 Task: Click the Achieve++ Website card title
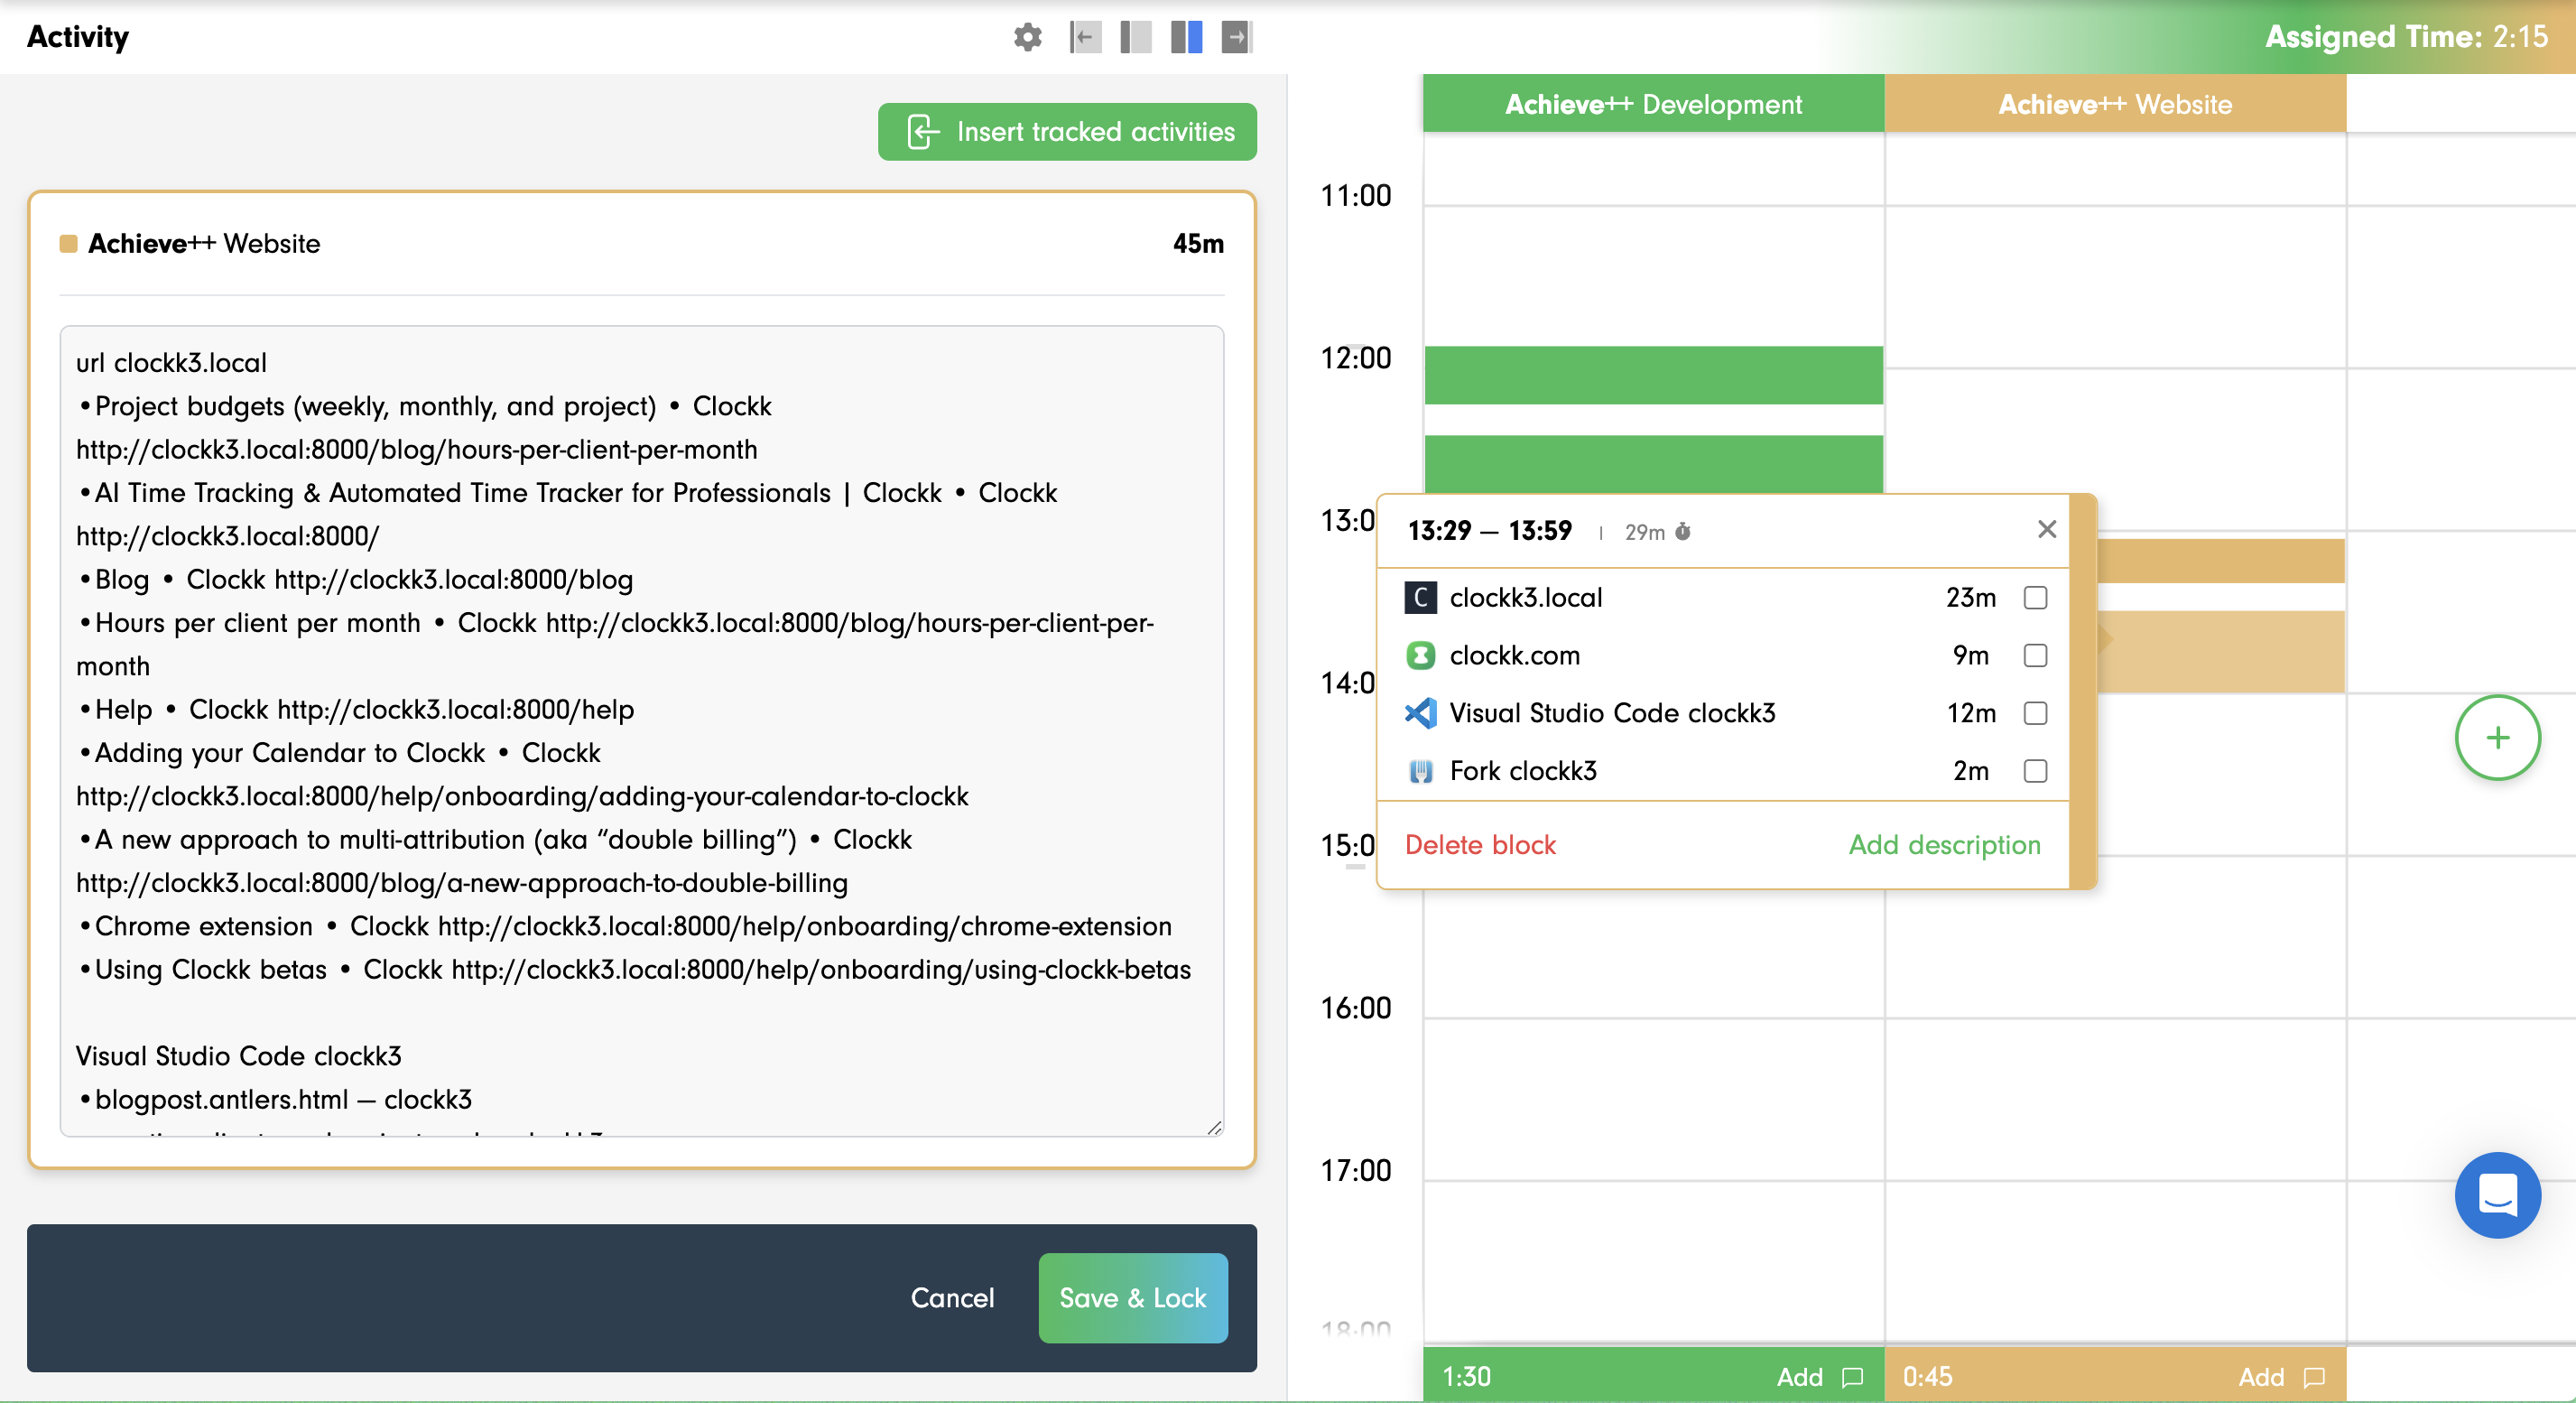coord(204,243)
